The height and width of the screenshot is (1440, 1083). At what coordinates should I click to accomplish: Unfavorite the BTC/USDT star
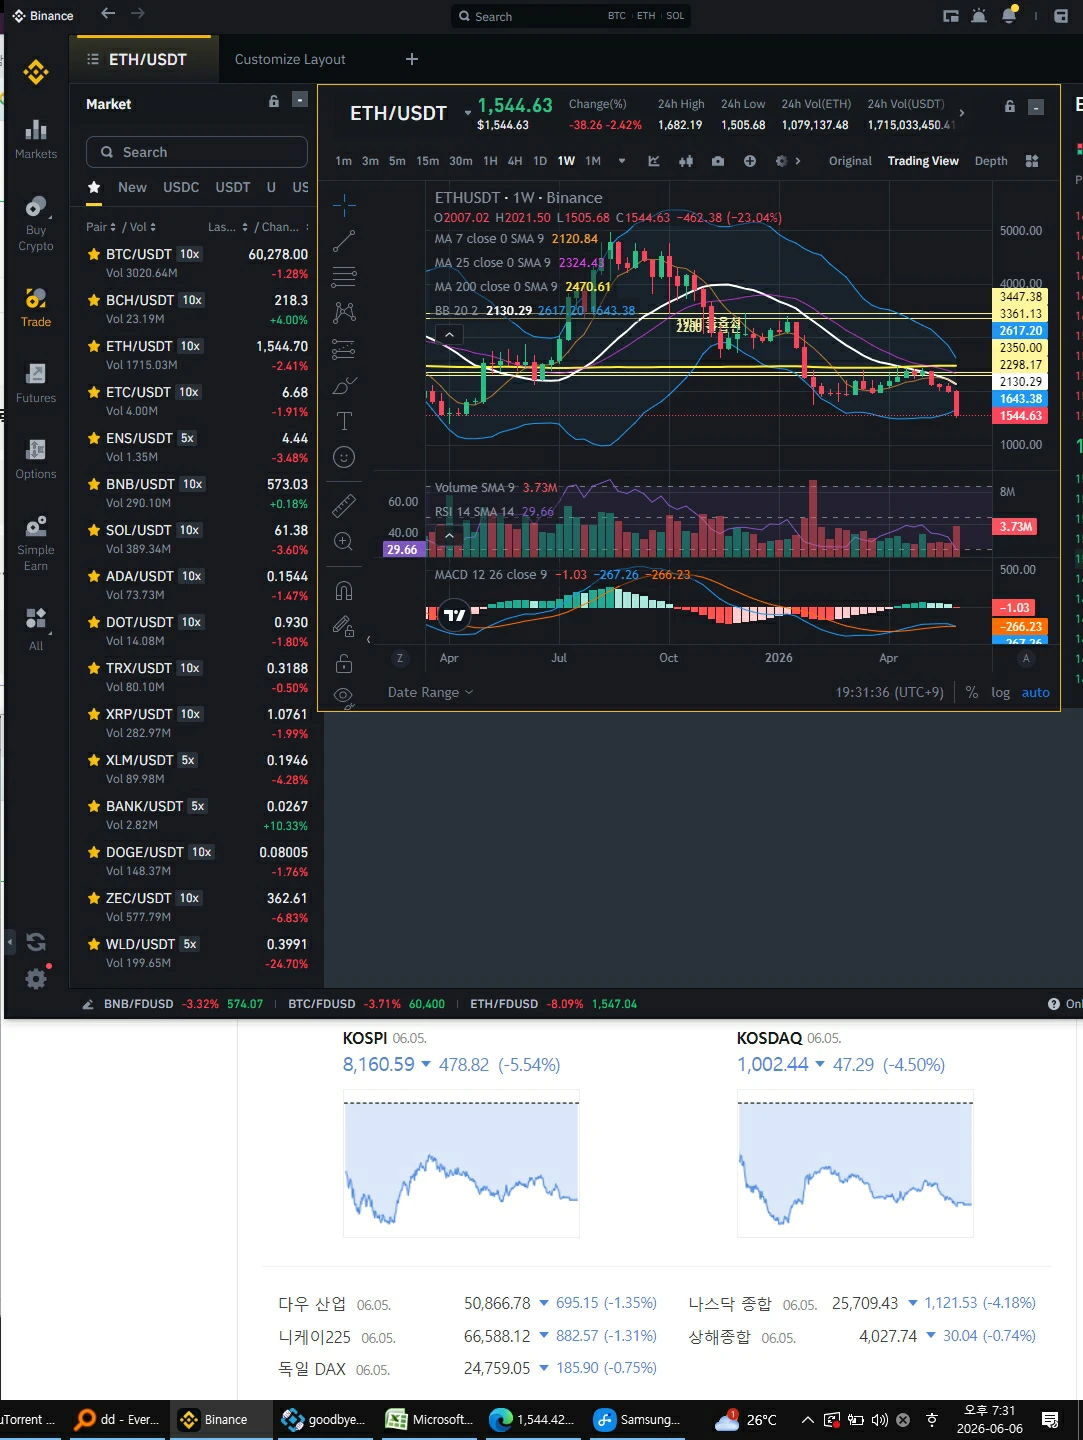click(94, 254)
